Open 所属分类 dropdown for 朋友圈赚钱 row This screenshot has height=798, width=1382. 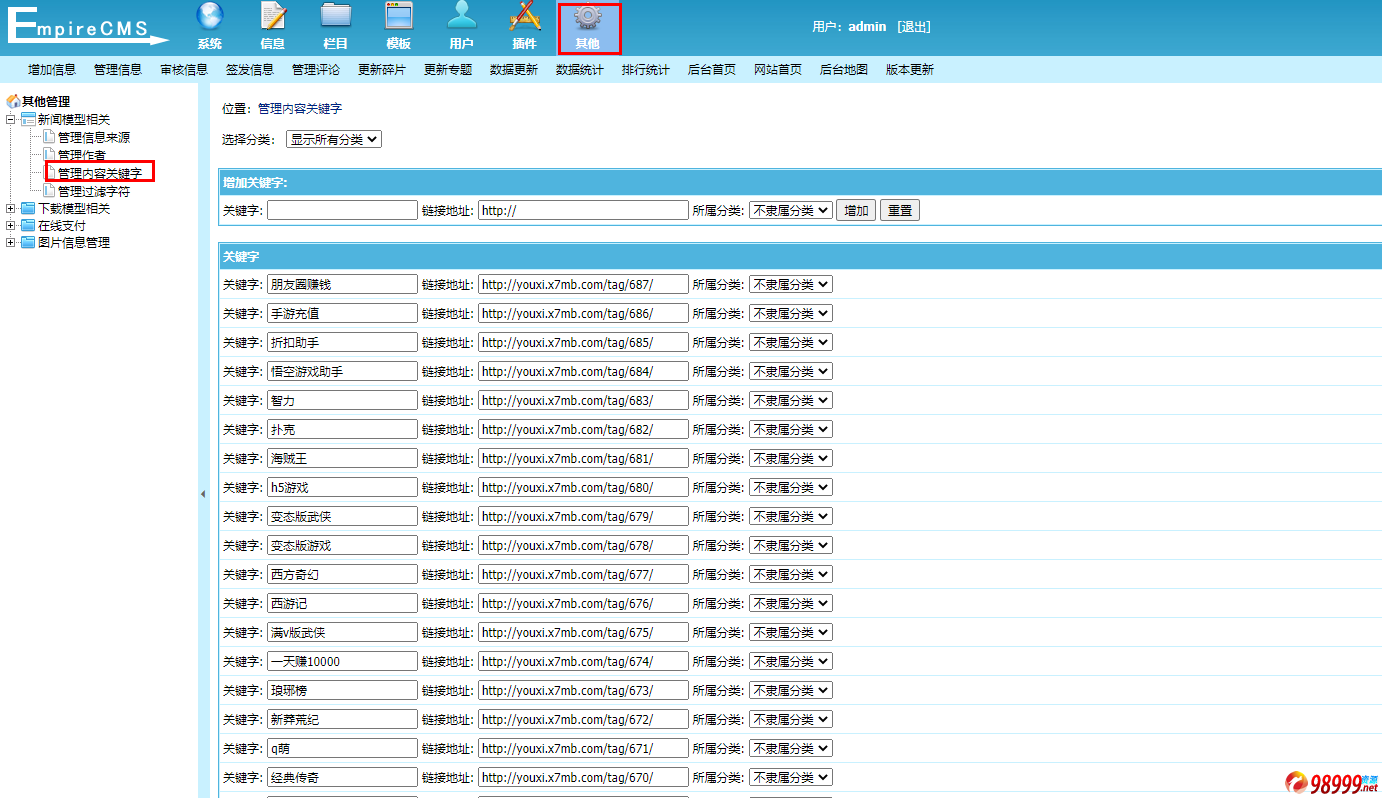point(790,284)
